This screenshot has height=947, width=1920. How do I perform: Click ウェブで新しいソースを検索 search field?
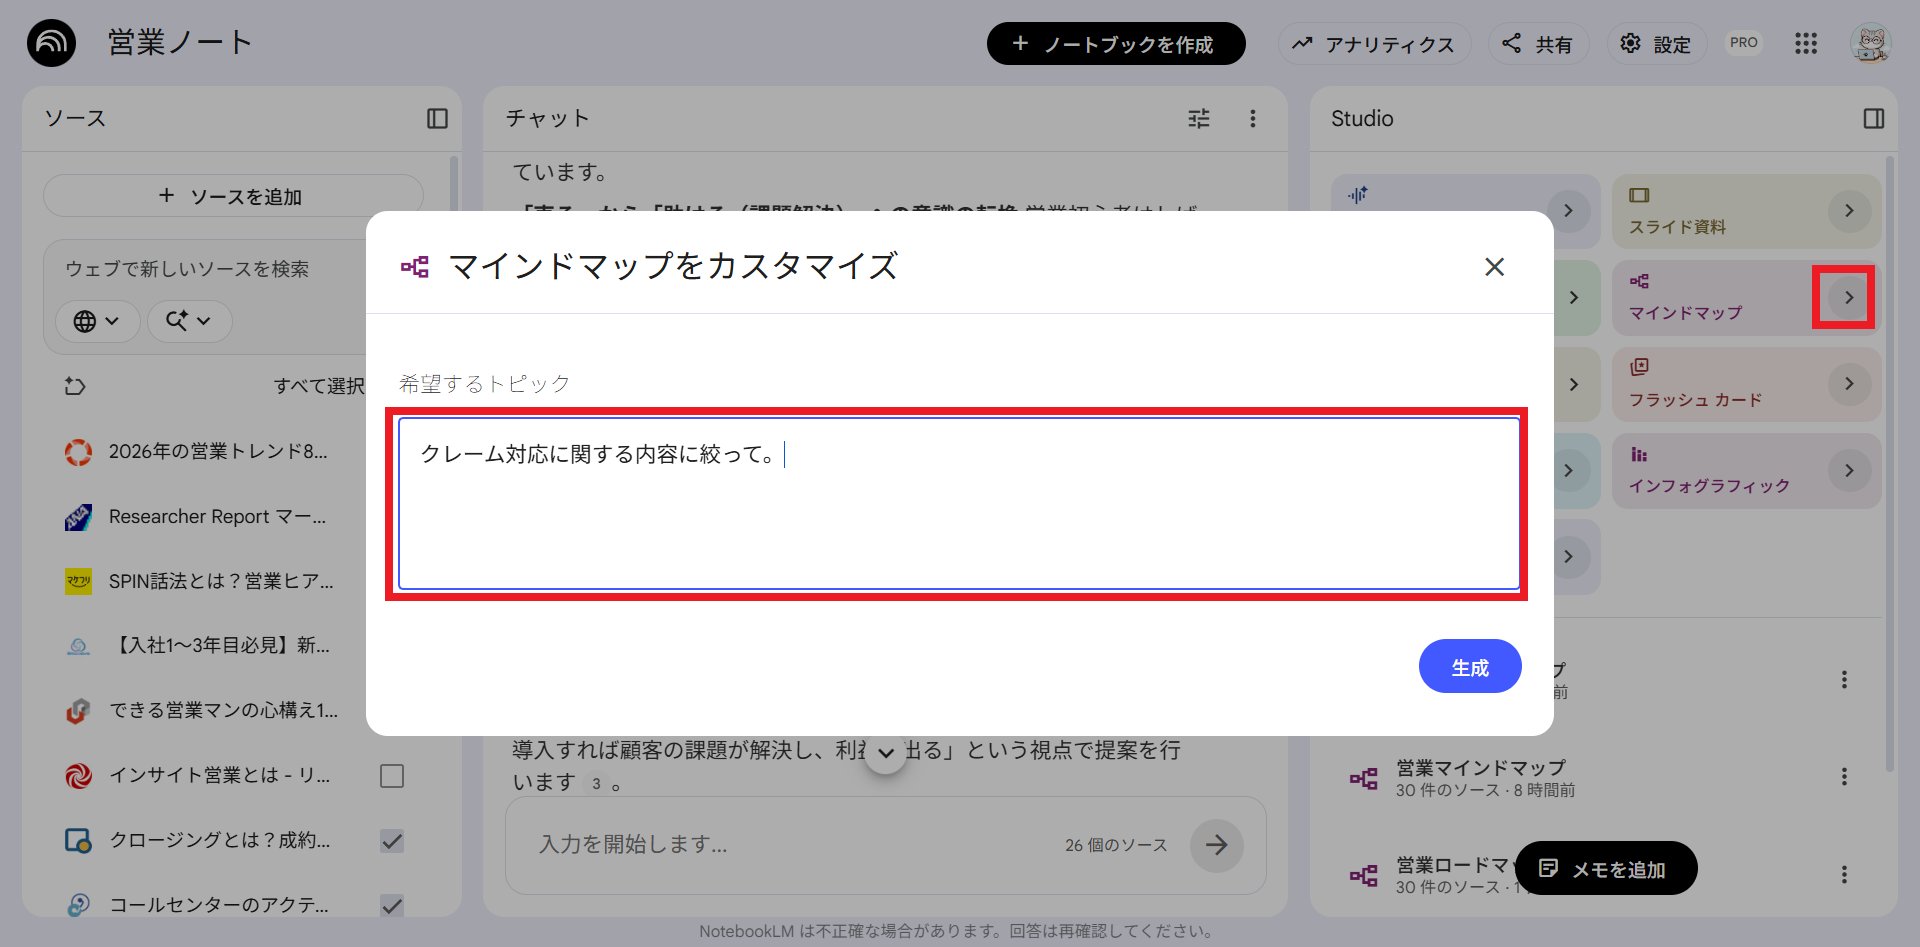tap(187, 269)
